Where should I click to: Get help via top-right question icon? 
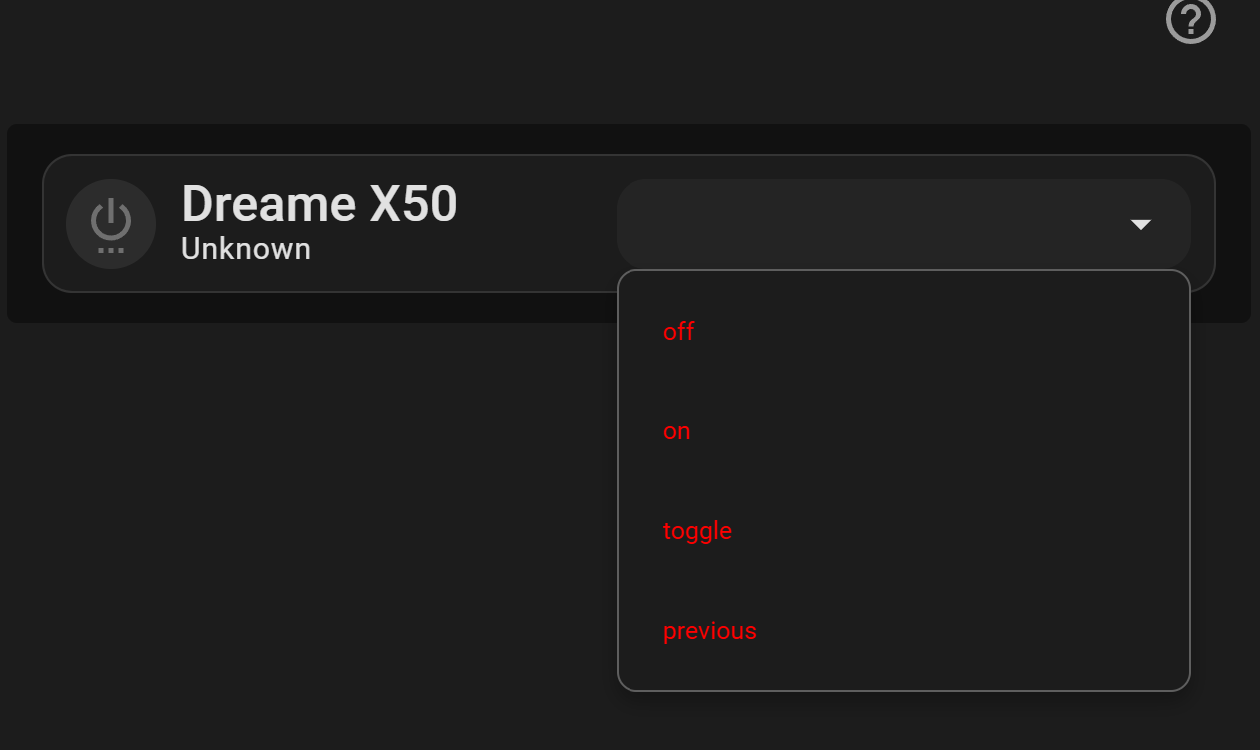pos(1191,19)
